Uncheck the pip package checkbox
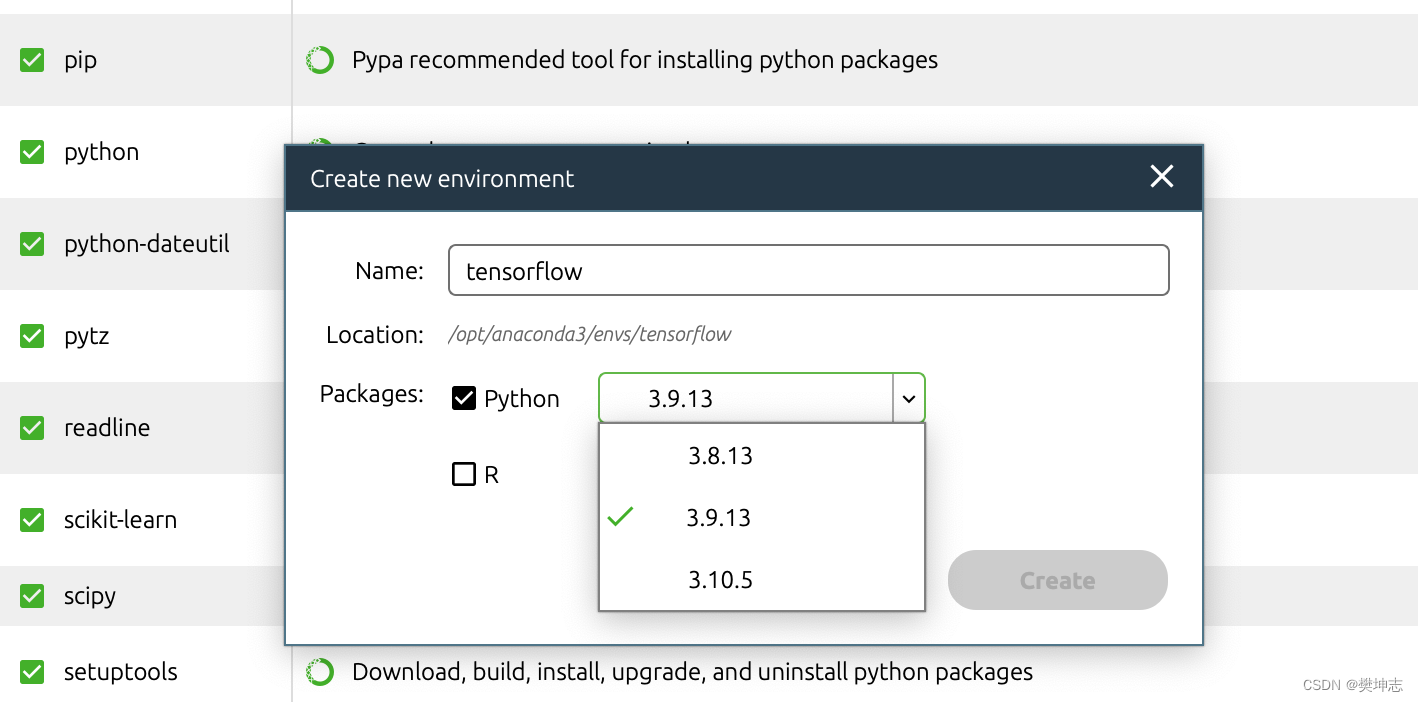The height and width of the screenshot is (702, 1418). [x=32, y=60]
